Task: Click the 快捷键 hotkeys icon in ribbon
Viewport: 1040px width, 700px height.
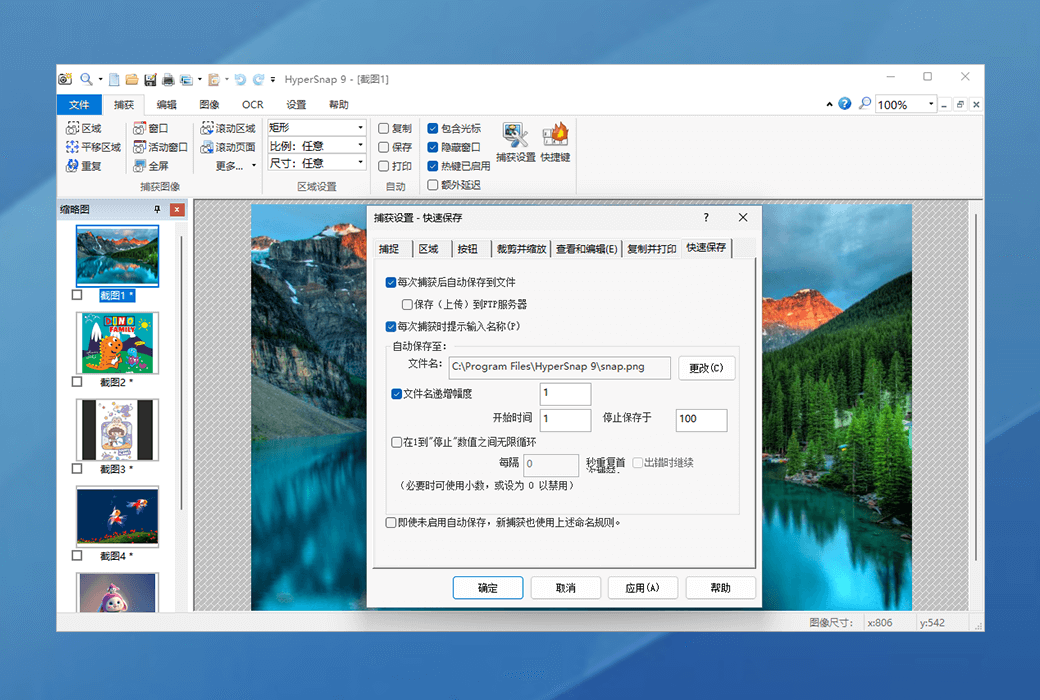Action: [x=555, y=142]
